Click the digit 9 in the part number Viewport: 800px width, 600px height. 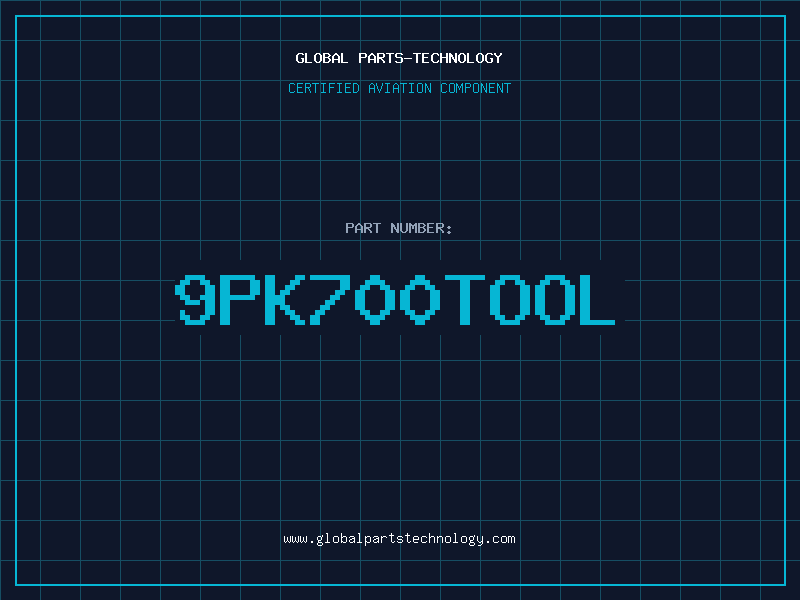pos(196,300)
